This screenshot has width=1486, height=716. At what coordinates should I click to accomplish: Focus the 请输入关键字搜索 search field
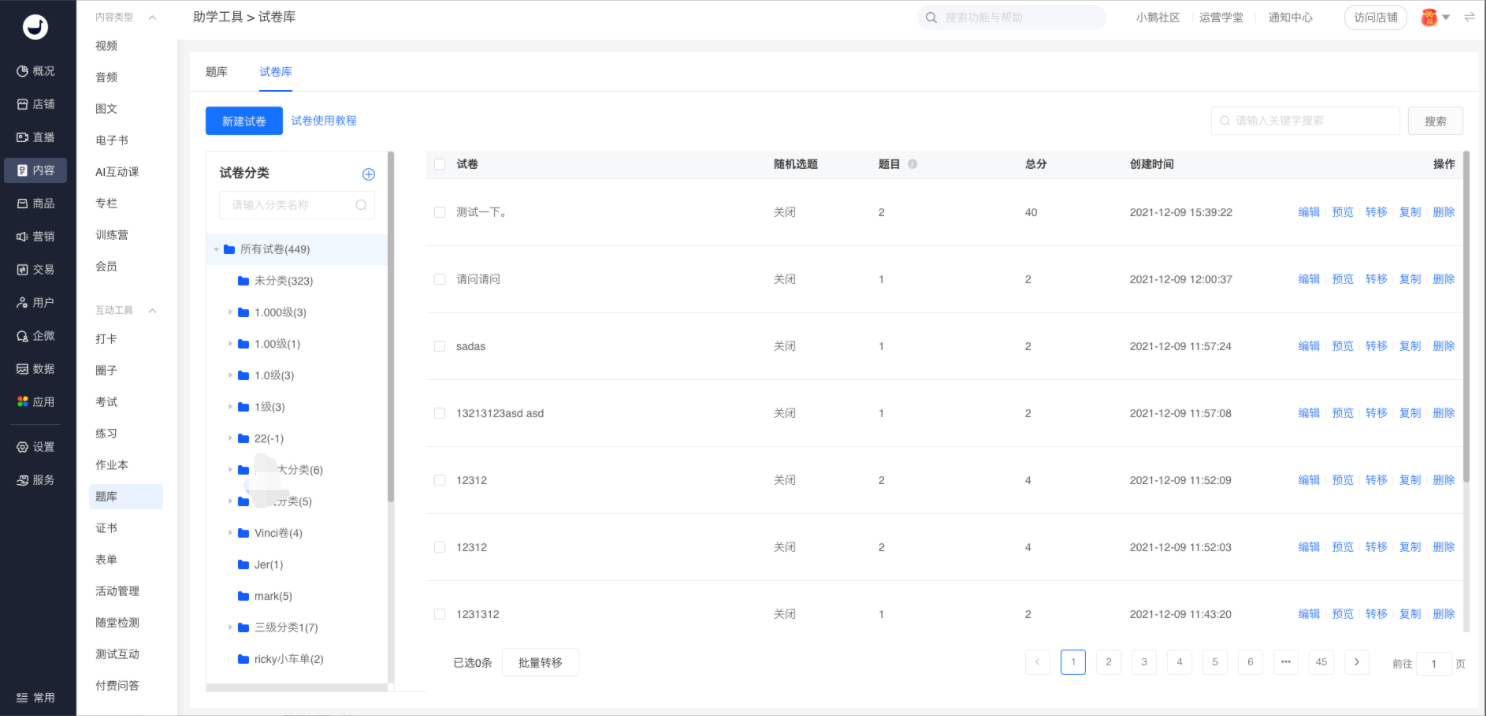point(1305,121)
